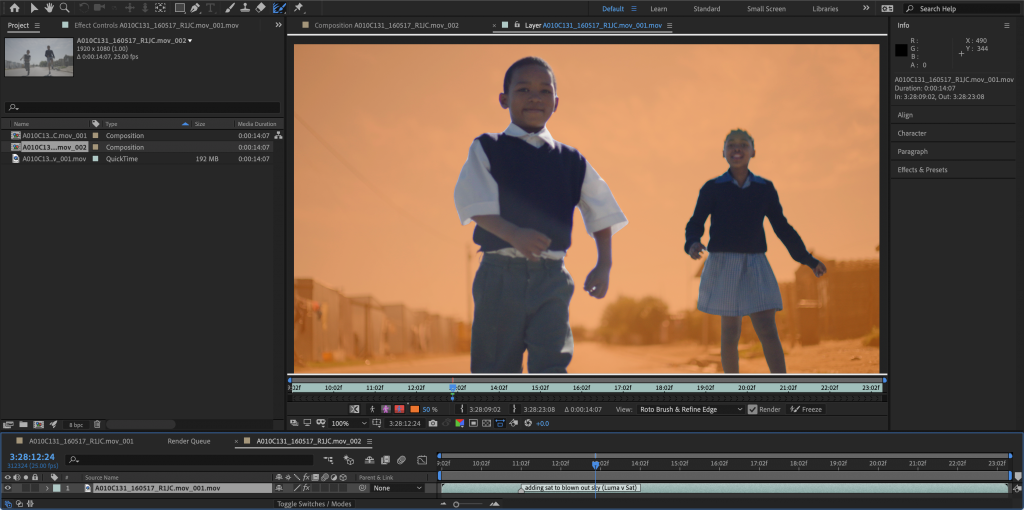This screenshot has height=510, width=1024.
Task: Hide the layer with the eye toggle
Action: click(8, 488)
